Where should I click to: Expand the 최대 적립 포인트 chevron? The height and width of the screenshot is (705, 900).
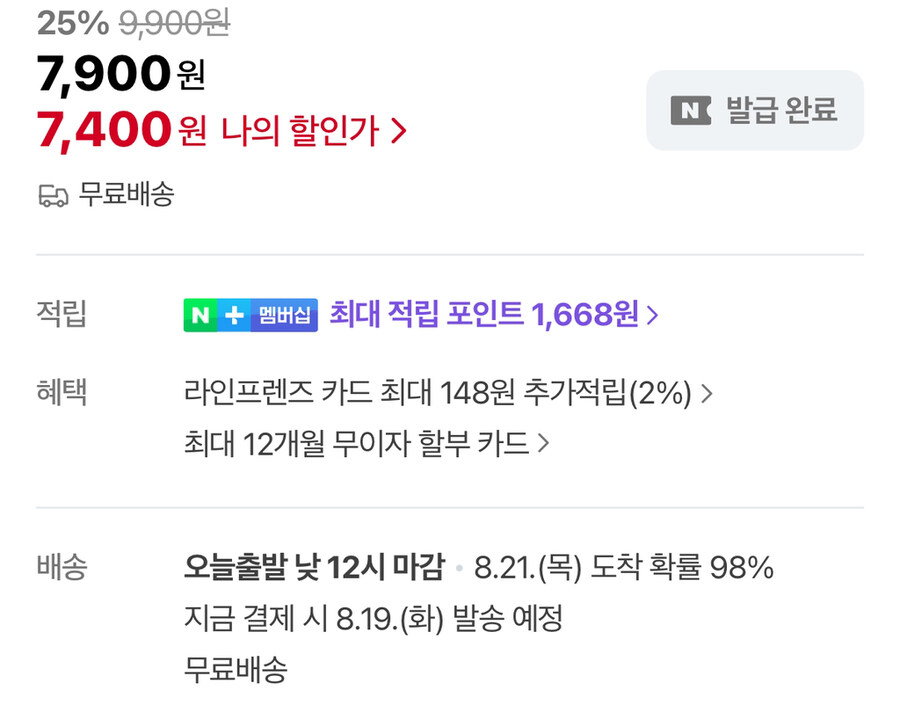tap(655, 315)
